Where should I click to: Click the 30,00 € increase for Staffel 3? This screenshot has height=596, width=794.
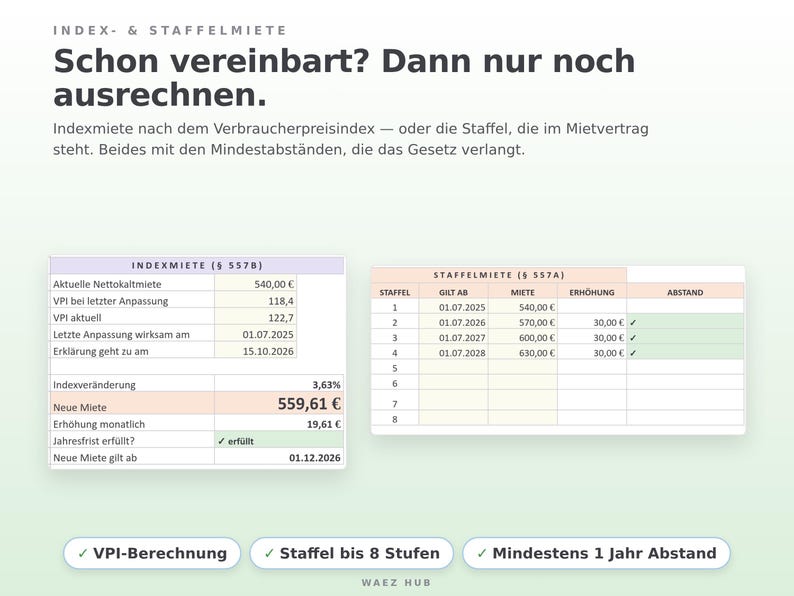click(x=592, y=337)
